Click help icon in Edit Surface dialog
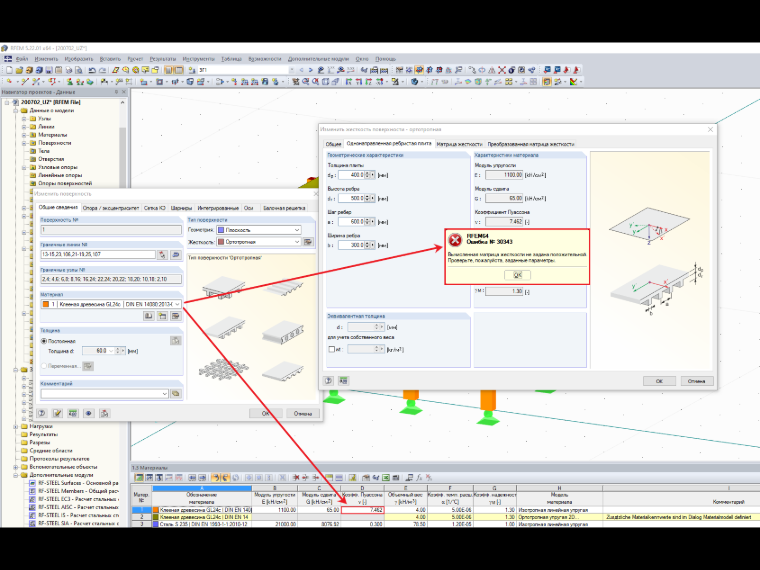760x570 pixels. [42, 413]
